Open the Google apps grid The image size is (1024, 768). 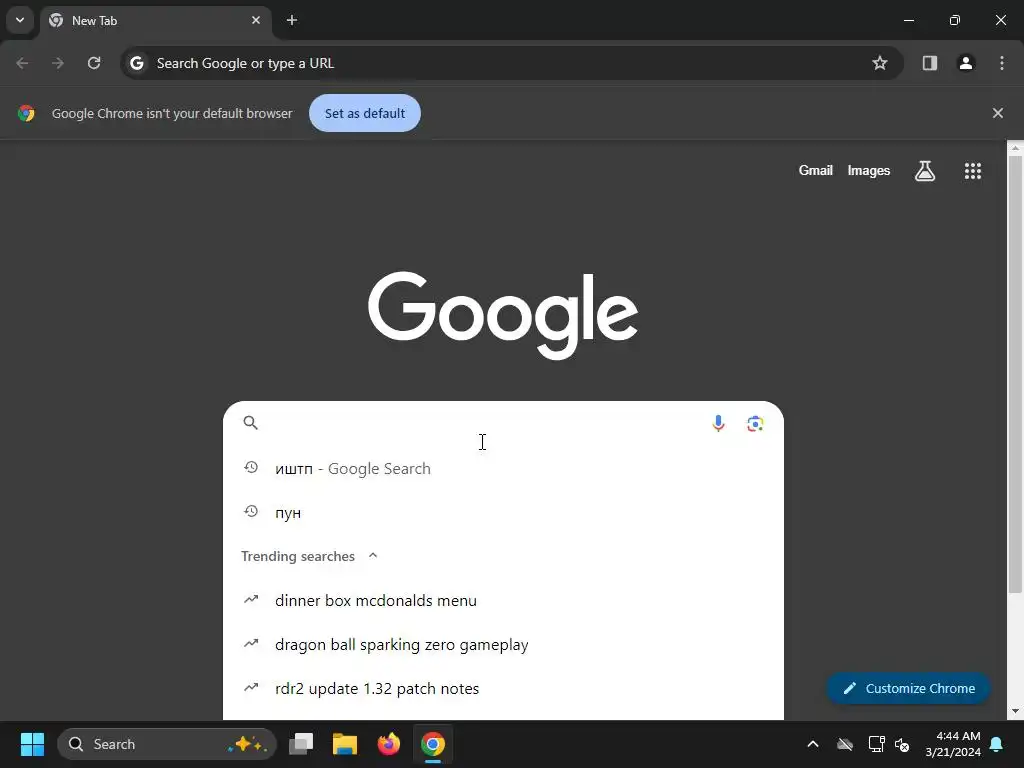(x=972, y=170)
